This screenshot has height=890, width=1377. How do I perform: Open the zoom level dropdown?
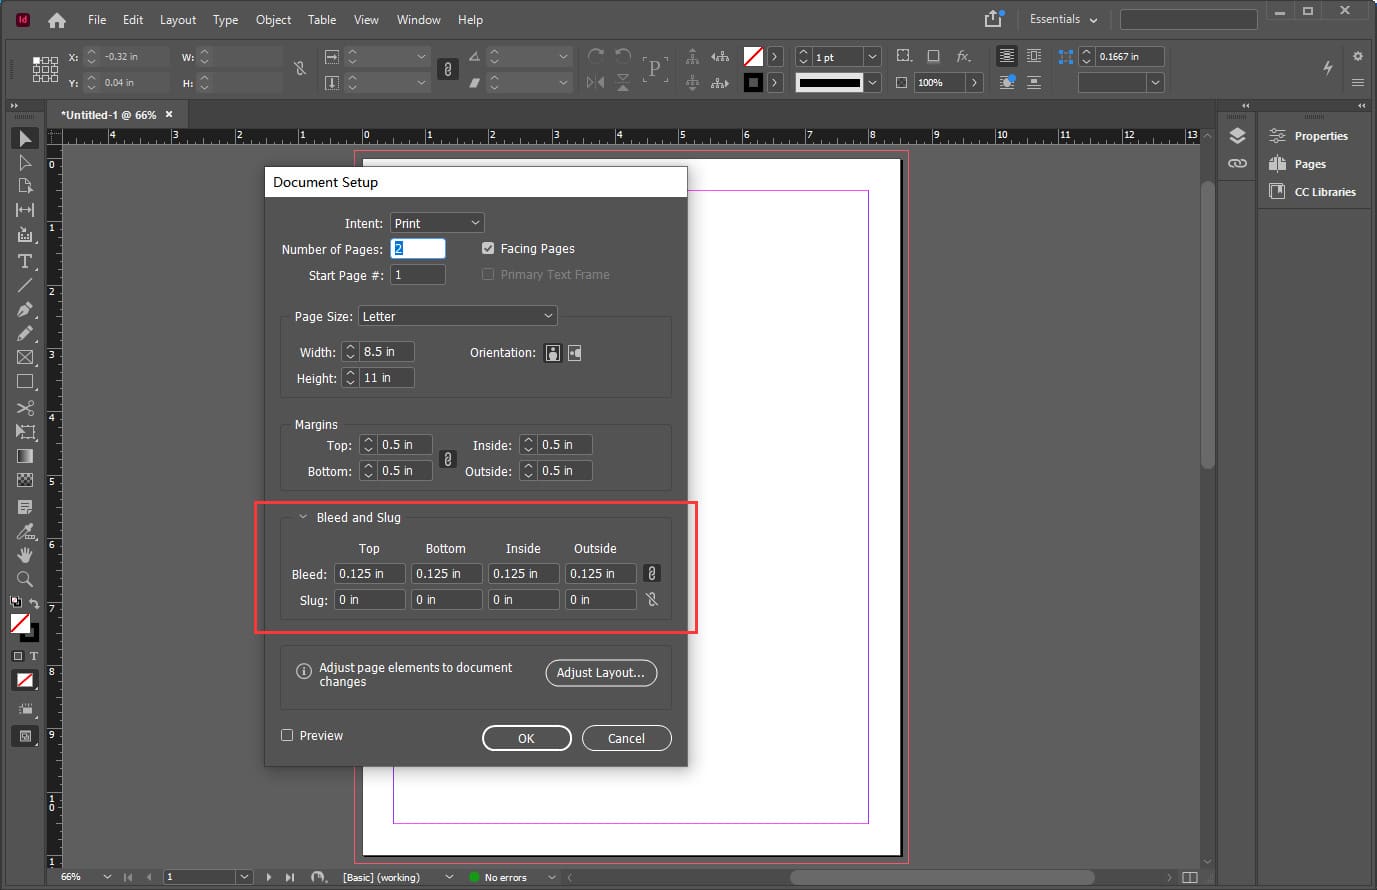(107, 877)
